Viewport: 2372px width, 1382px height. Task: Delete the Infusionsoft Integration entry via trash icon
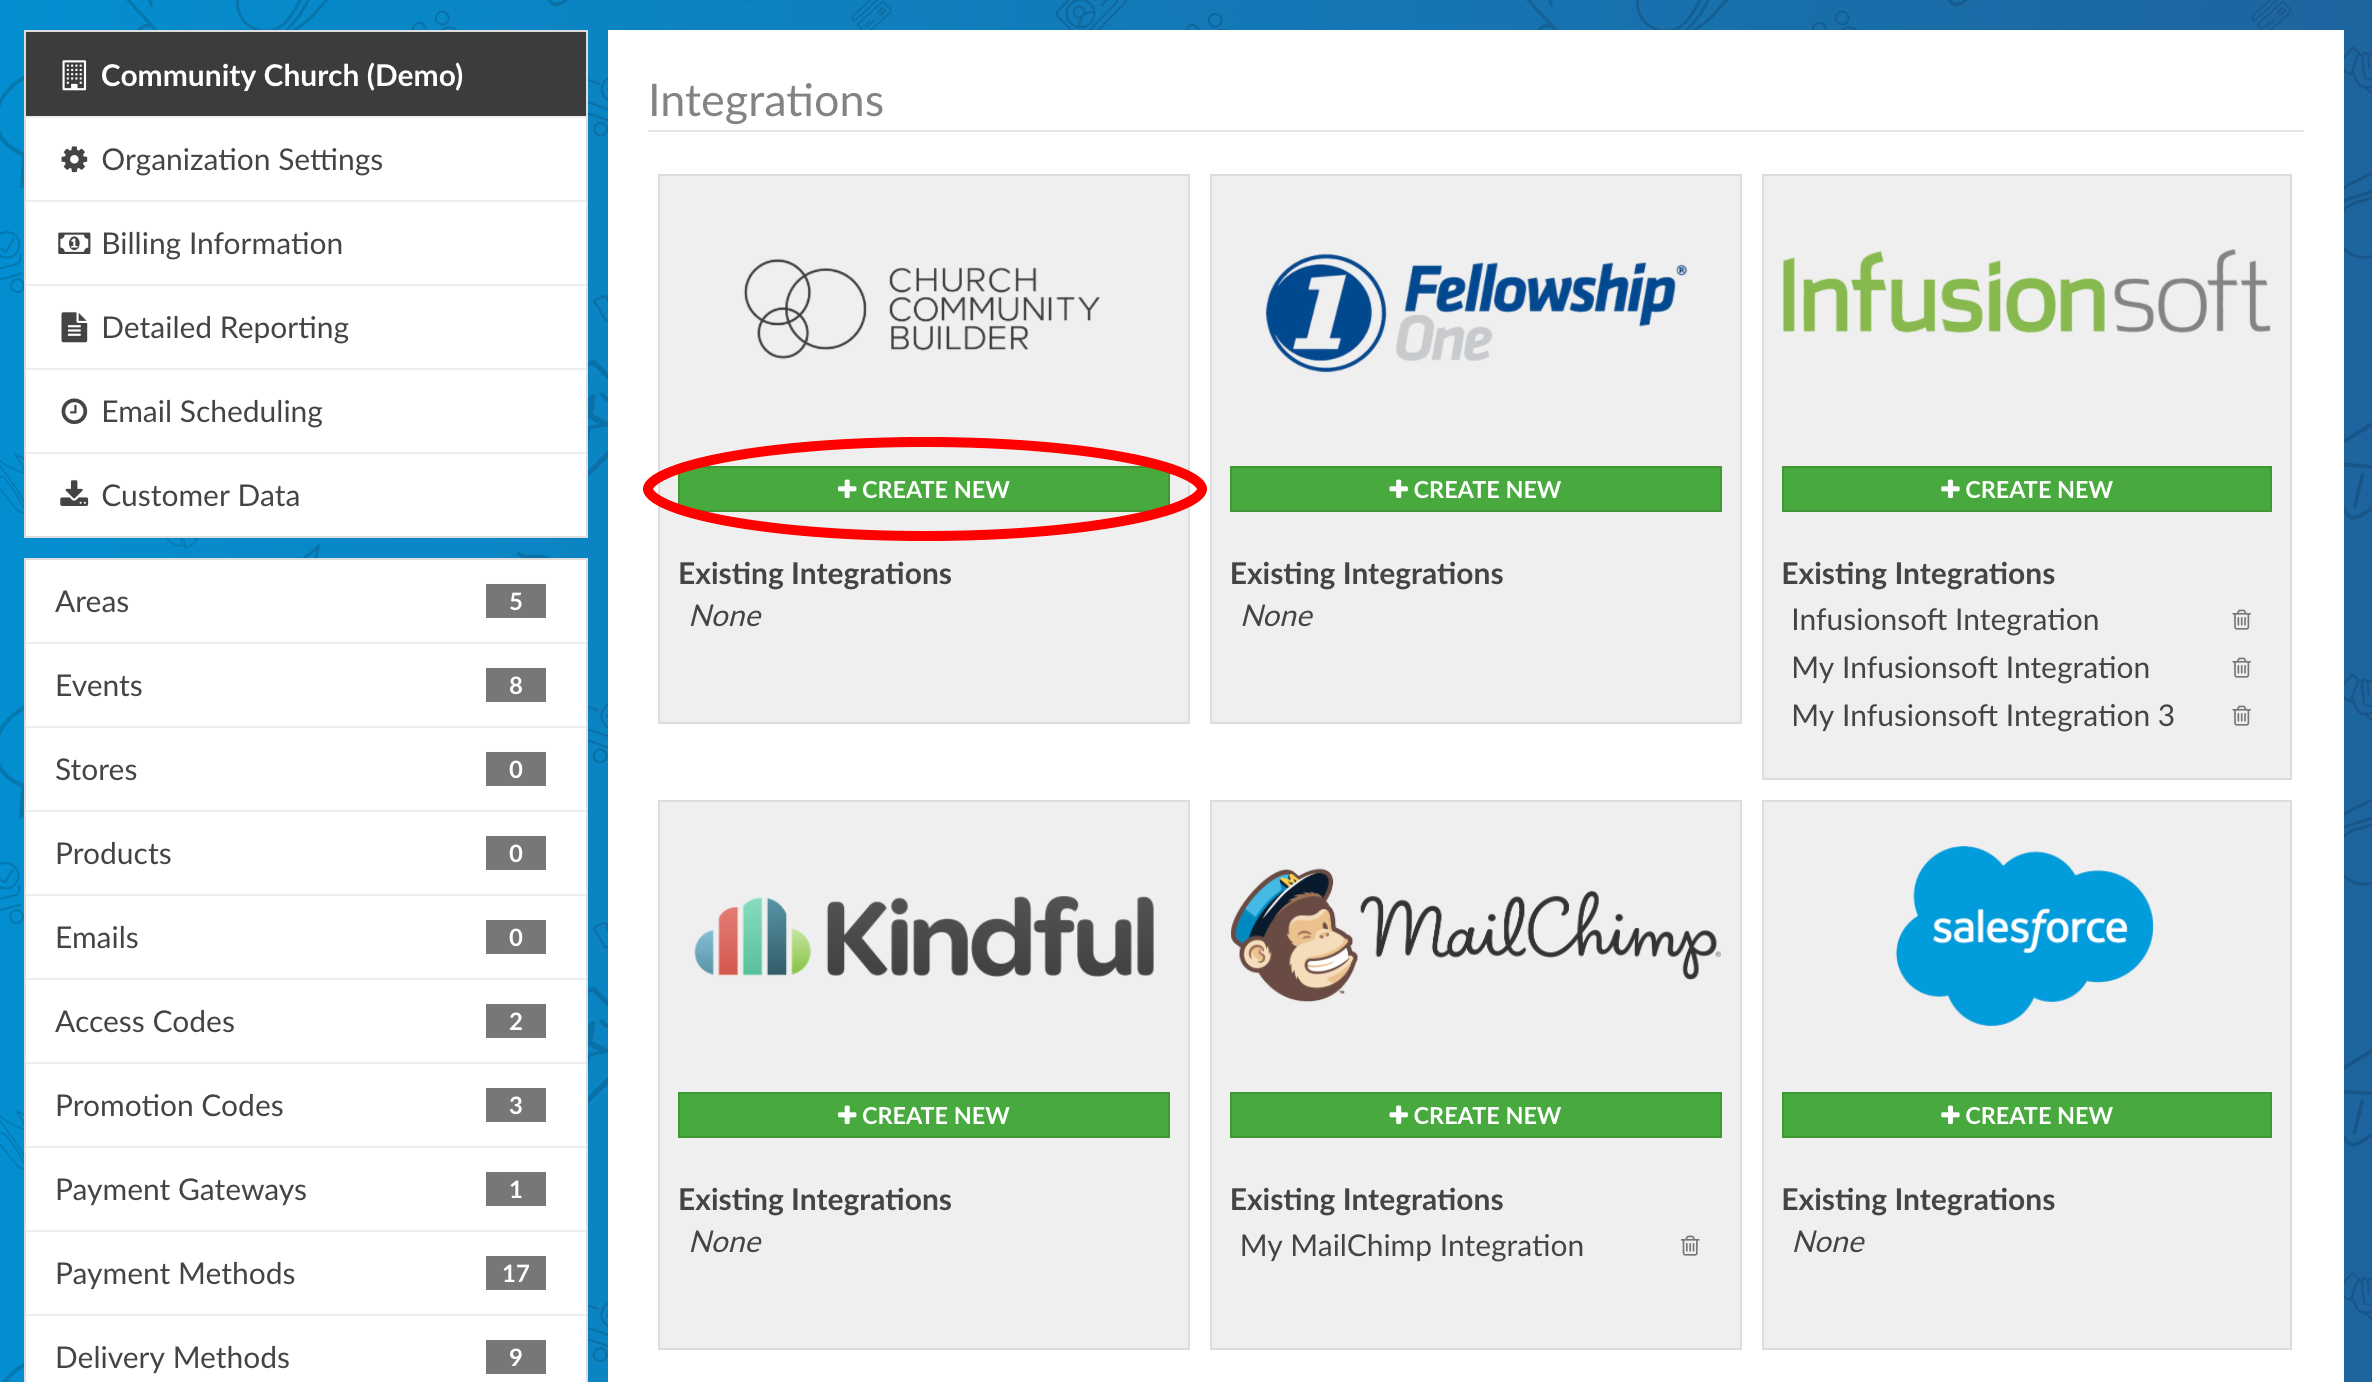(2241, 620)
